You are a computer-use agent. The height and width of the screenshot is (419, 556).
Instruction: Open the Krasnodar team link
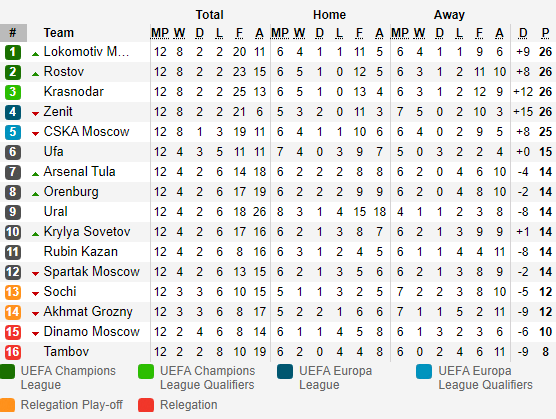point(74,92)
